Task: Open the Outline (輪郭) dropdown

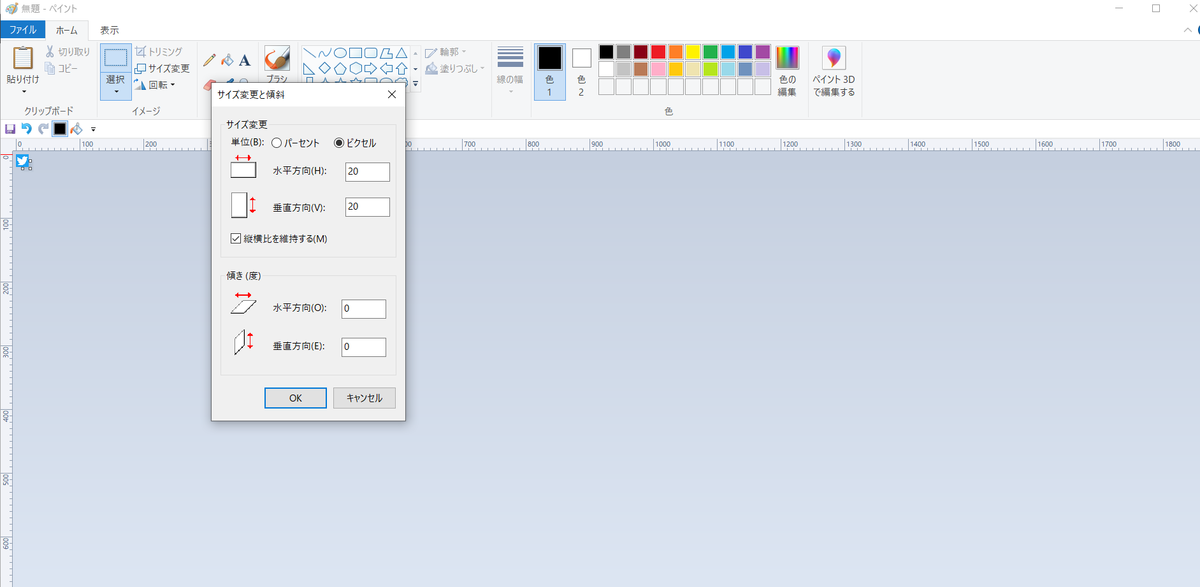Action: pos(446,52)
